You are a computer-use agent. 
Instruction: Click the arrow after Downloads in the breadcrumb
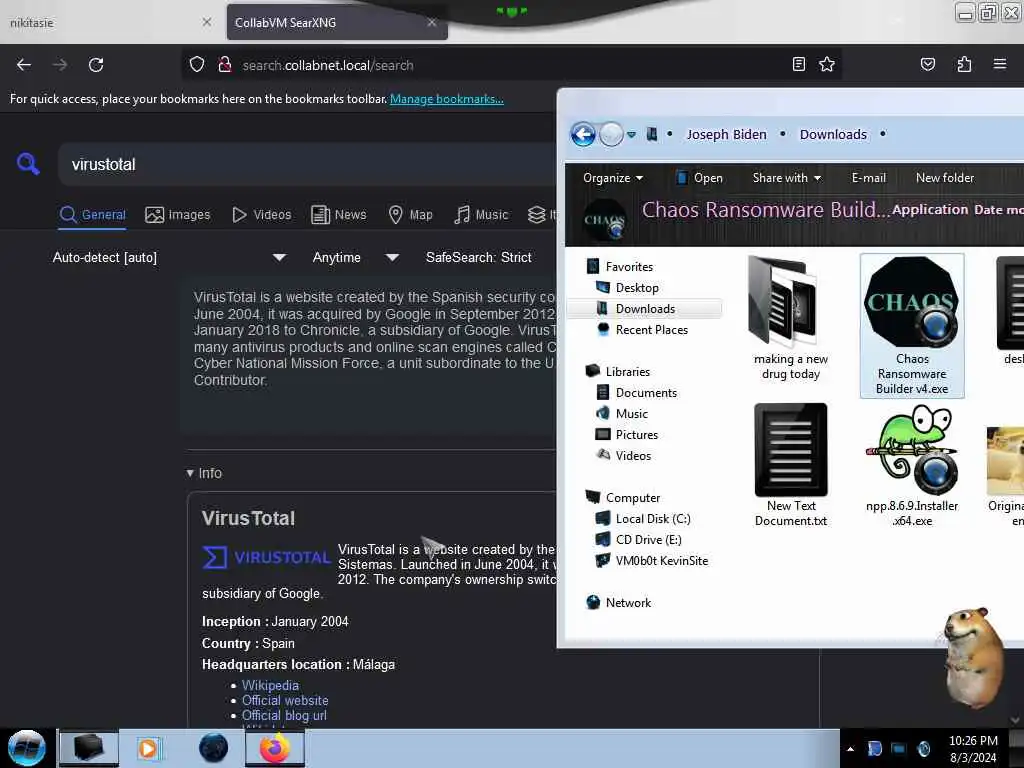(x=882, y=134)
